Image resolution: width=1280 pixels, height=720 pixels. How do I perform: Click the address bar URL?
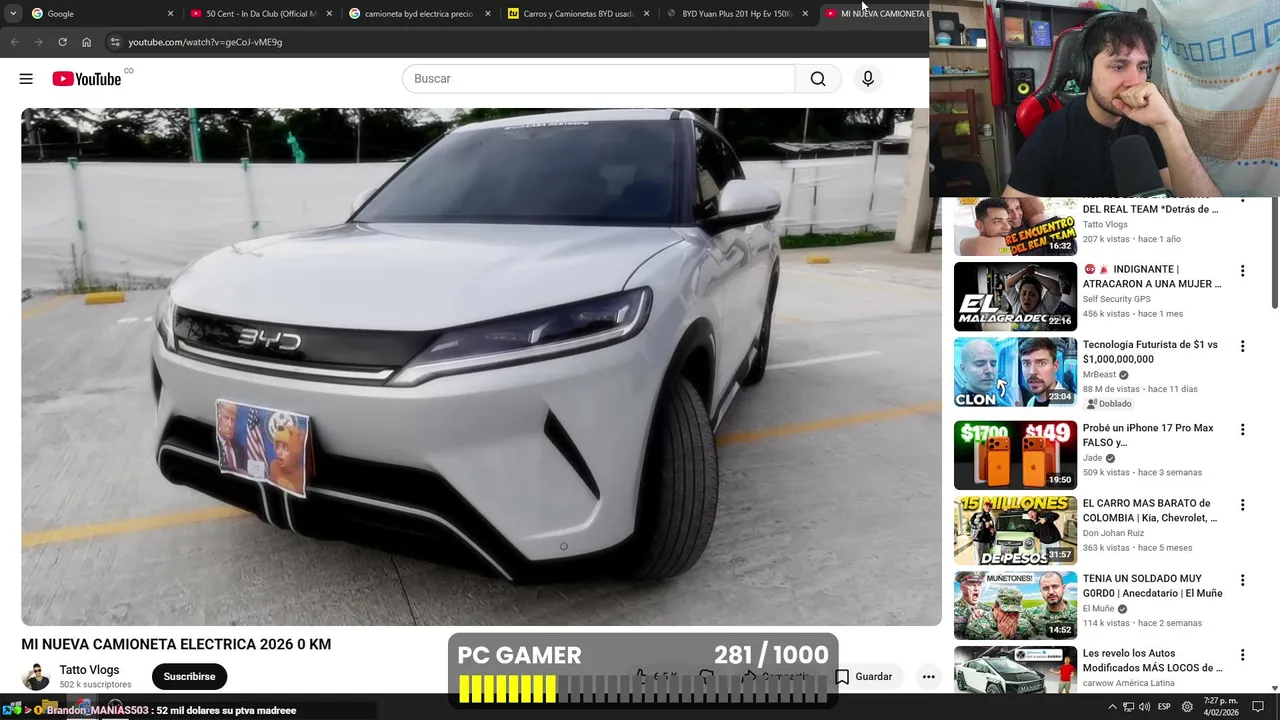click(x=205, y=42)
